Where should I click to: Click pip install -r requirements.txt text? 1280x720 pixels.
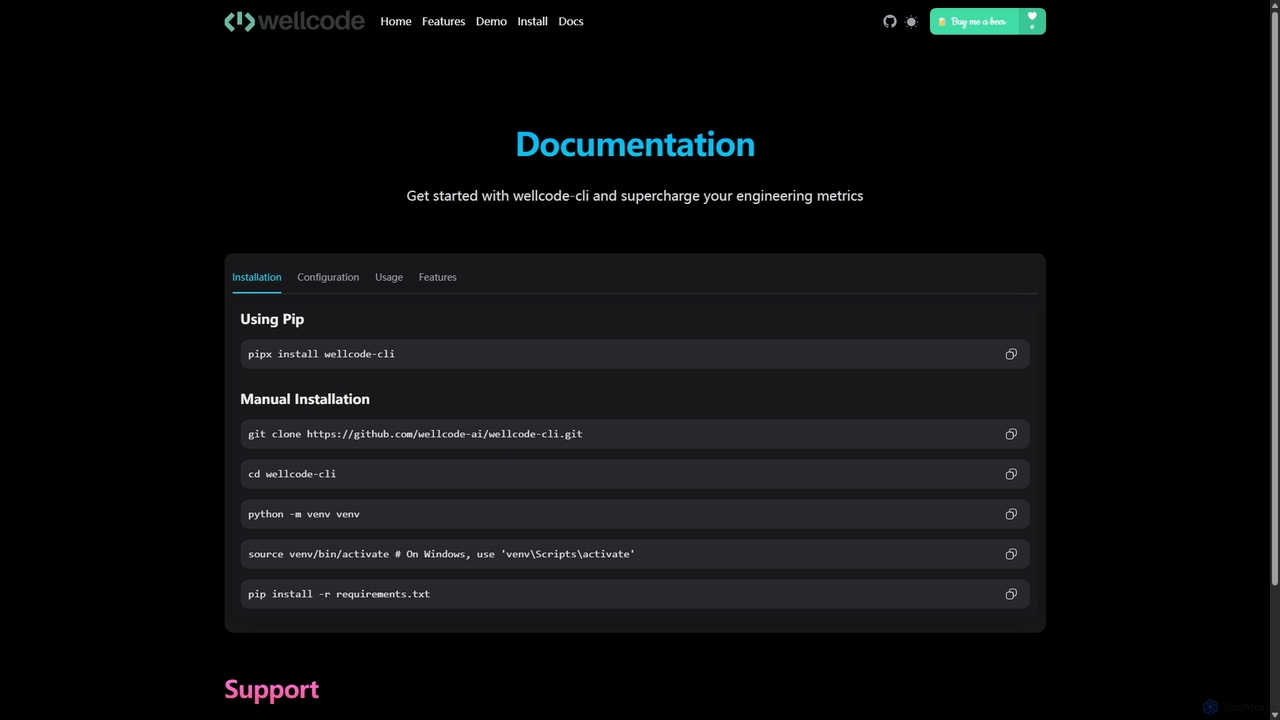[339, 594]
